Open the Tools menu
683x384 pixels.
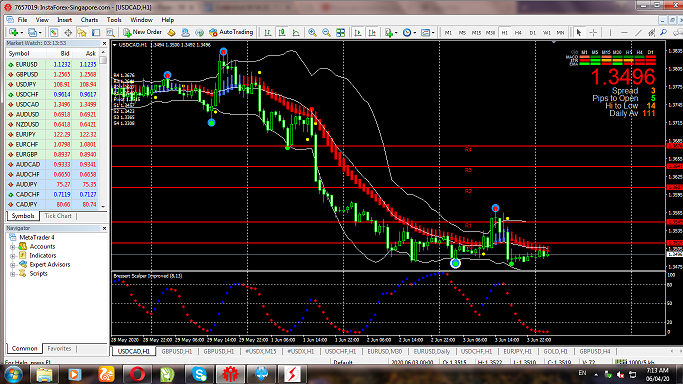point(114,20)
